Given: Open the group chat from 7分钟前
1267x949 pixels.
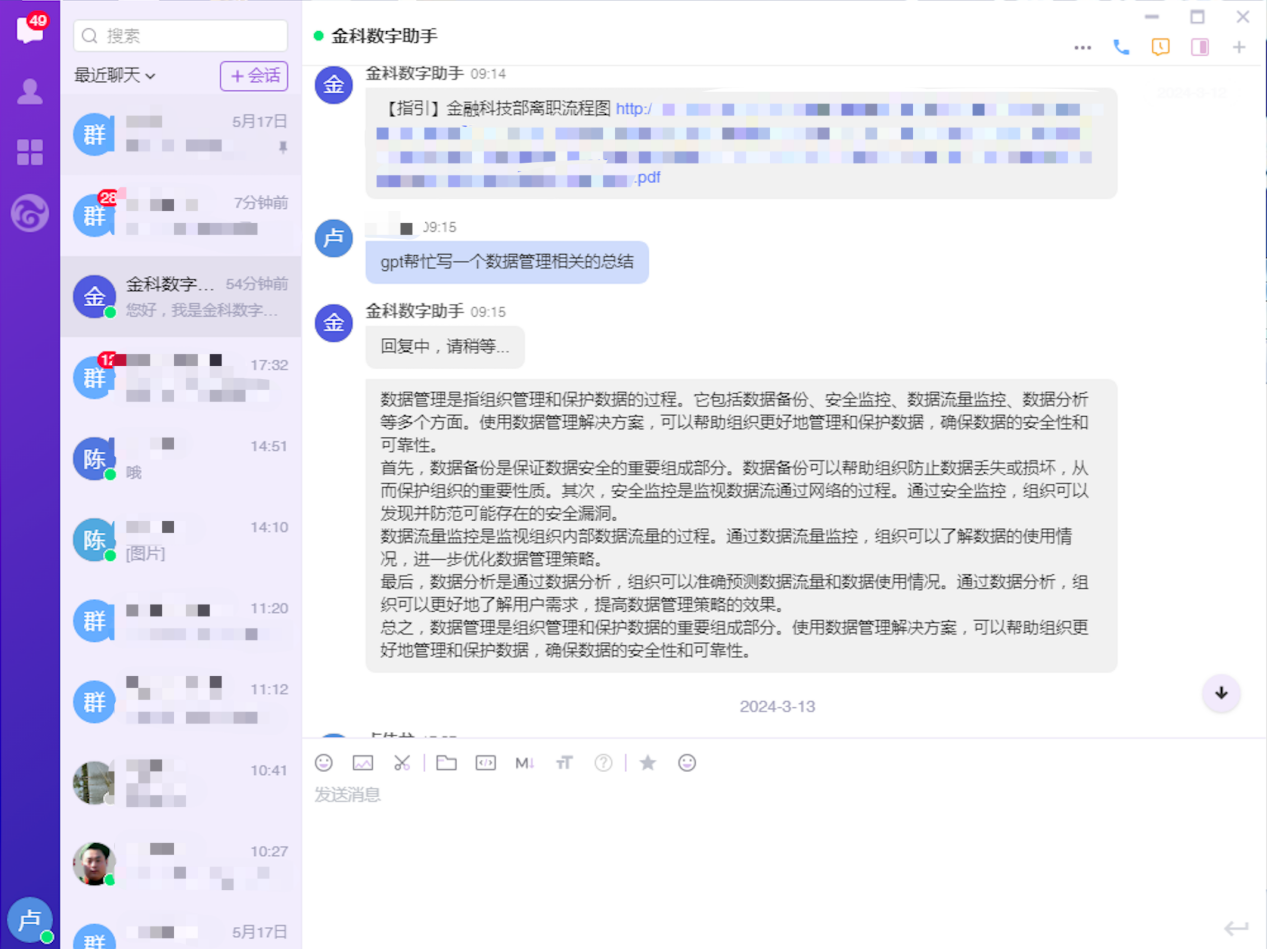Looking at the screenshot, I should click(181, 215).
